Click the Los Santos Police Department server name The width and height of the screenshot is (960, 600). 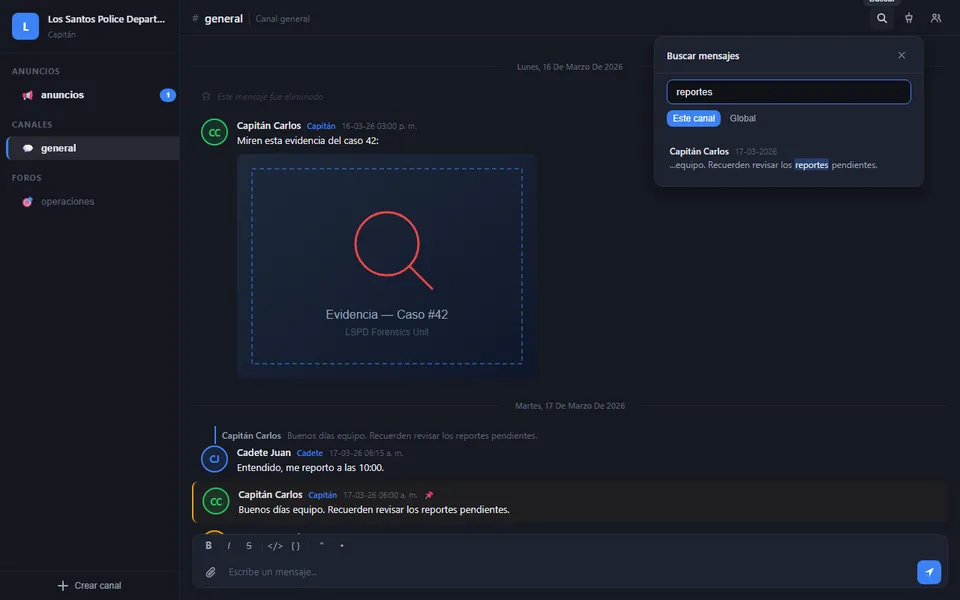pyautogui.click(x=107, y=19)
